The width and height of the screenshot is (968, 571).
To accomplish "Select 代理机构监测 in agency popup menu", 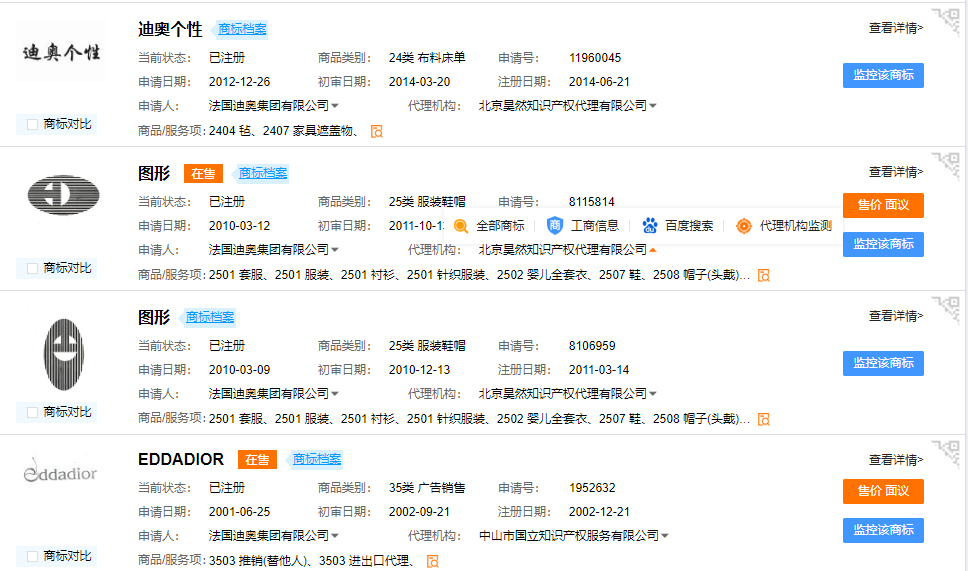I will point(796,226).
